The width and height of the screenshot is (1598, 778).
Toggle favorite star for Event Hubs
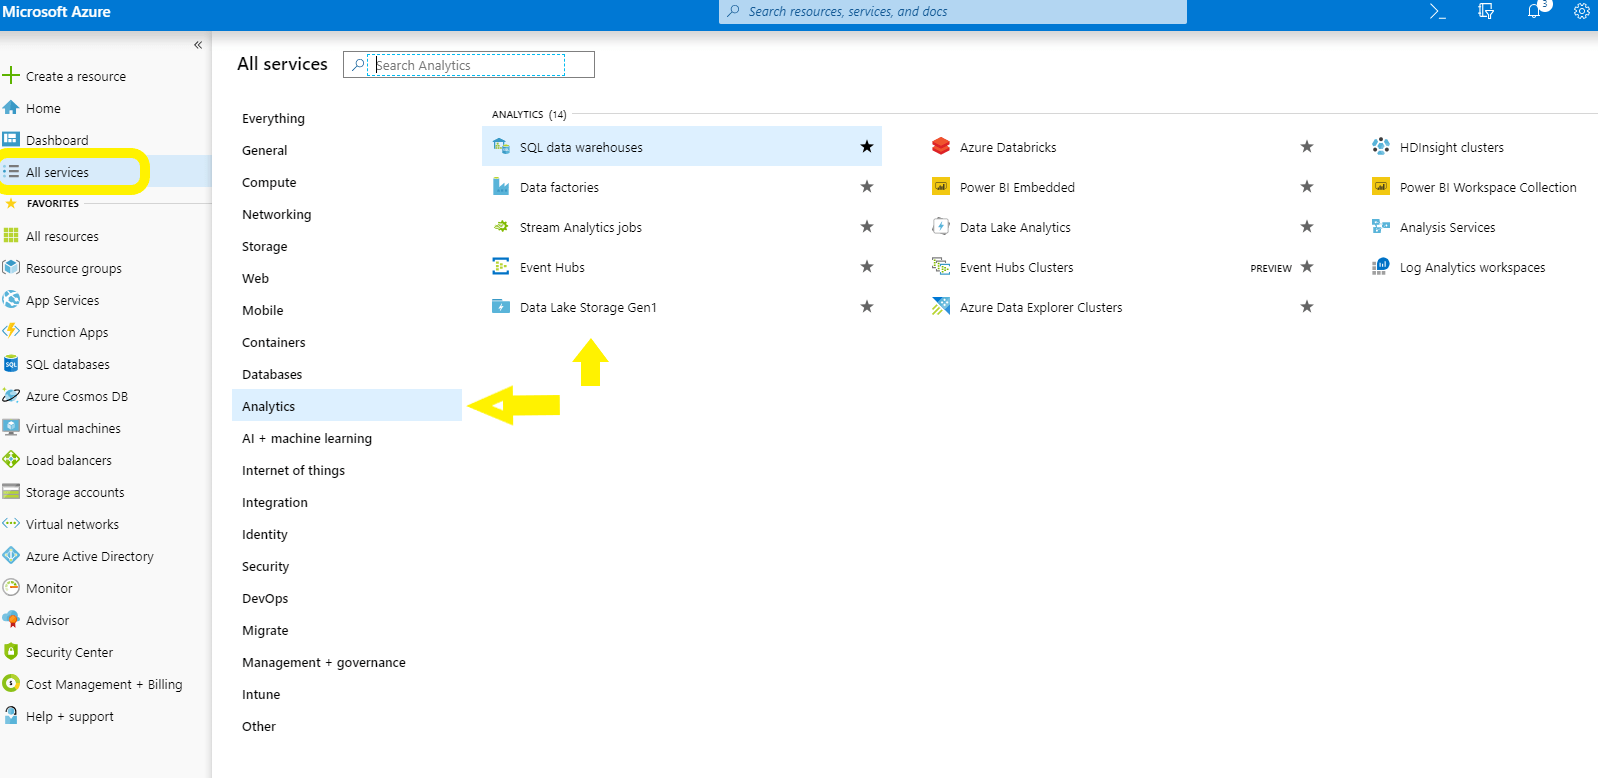pos(867,267)
